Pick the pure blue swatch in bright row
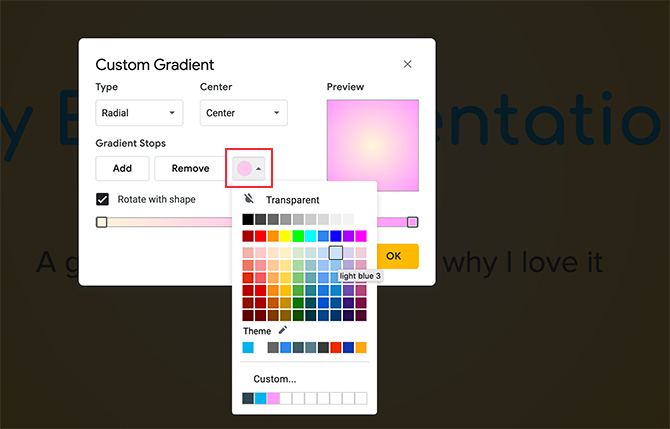 pos(336,236)
